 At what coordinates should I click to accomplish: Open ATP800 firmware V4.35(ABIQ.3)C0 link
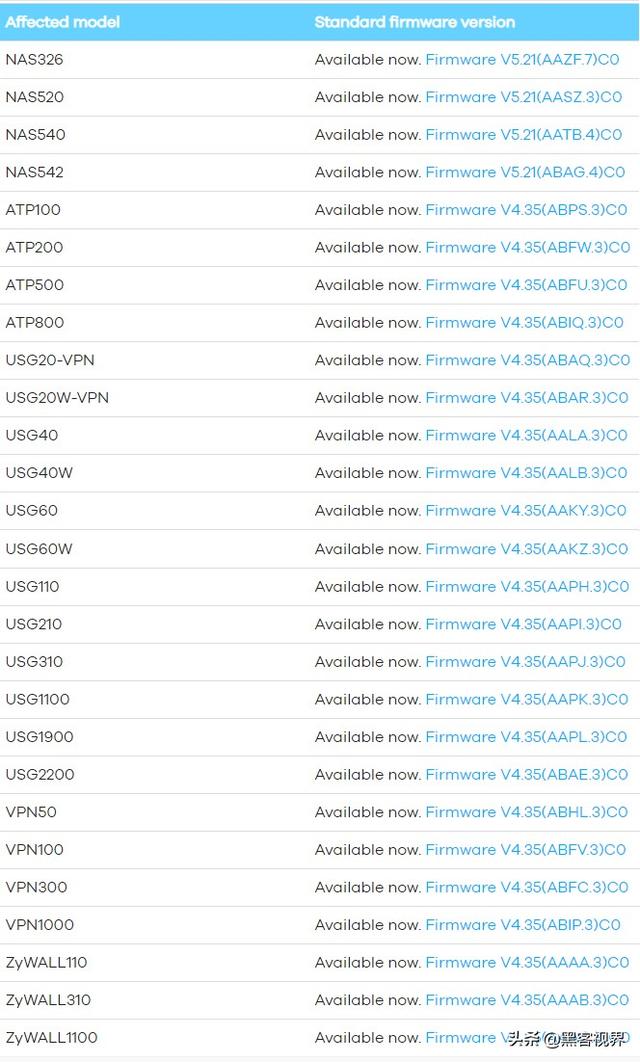tap(524, 322)
